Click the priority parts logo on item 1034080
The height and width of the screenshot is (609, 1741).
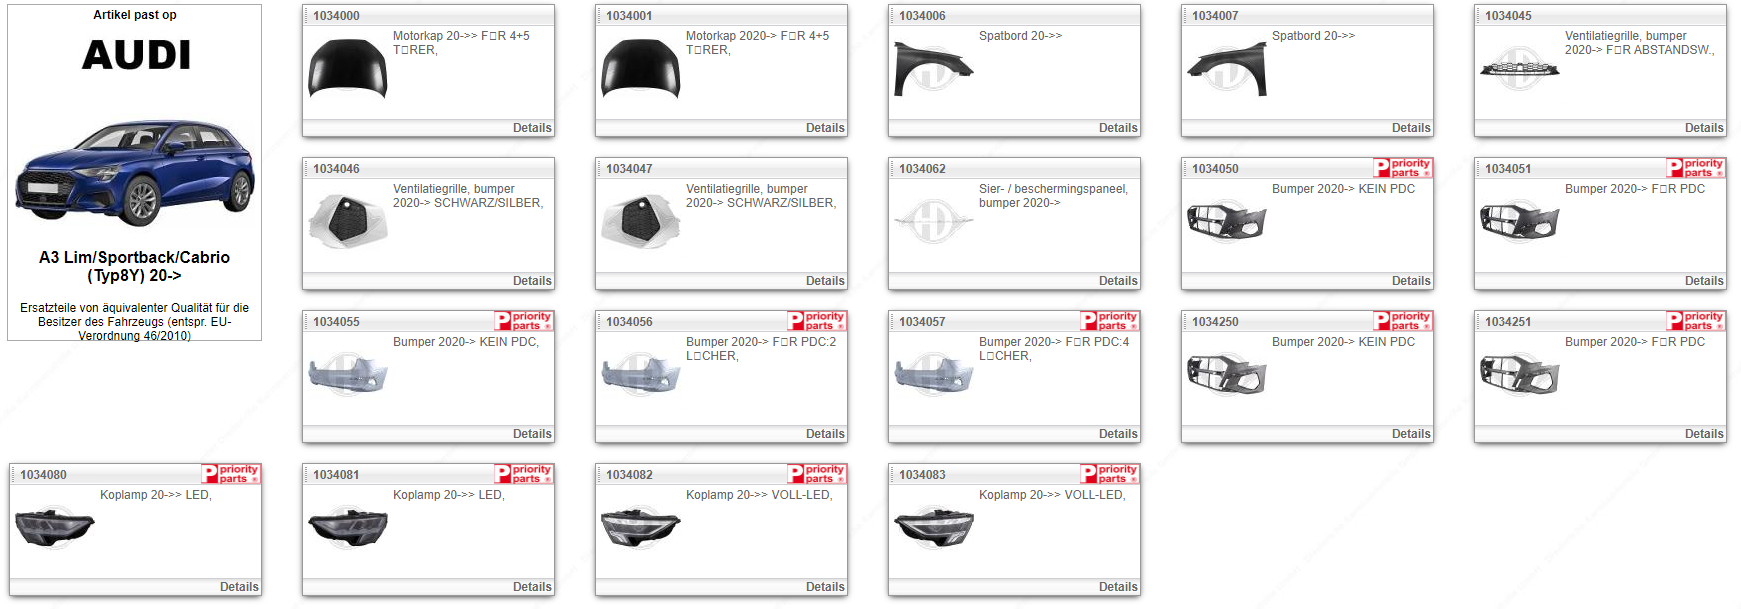point(231,474)
